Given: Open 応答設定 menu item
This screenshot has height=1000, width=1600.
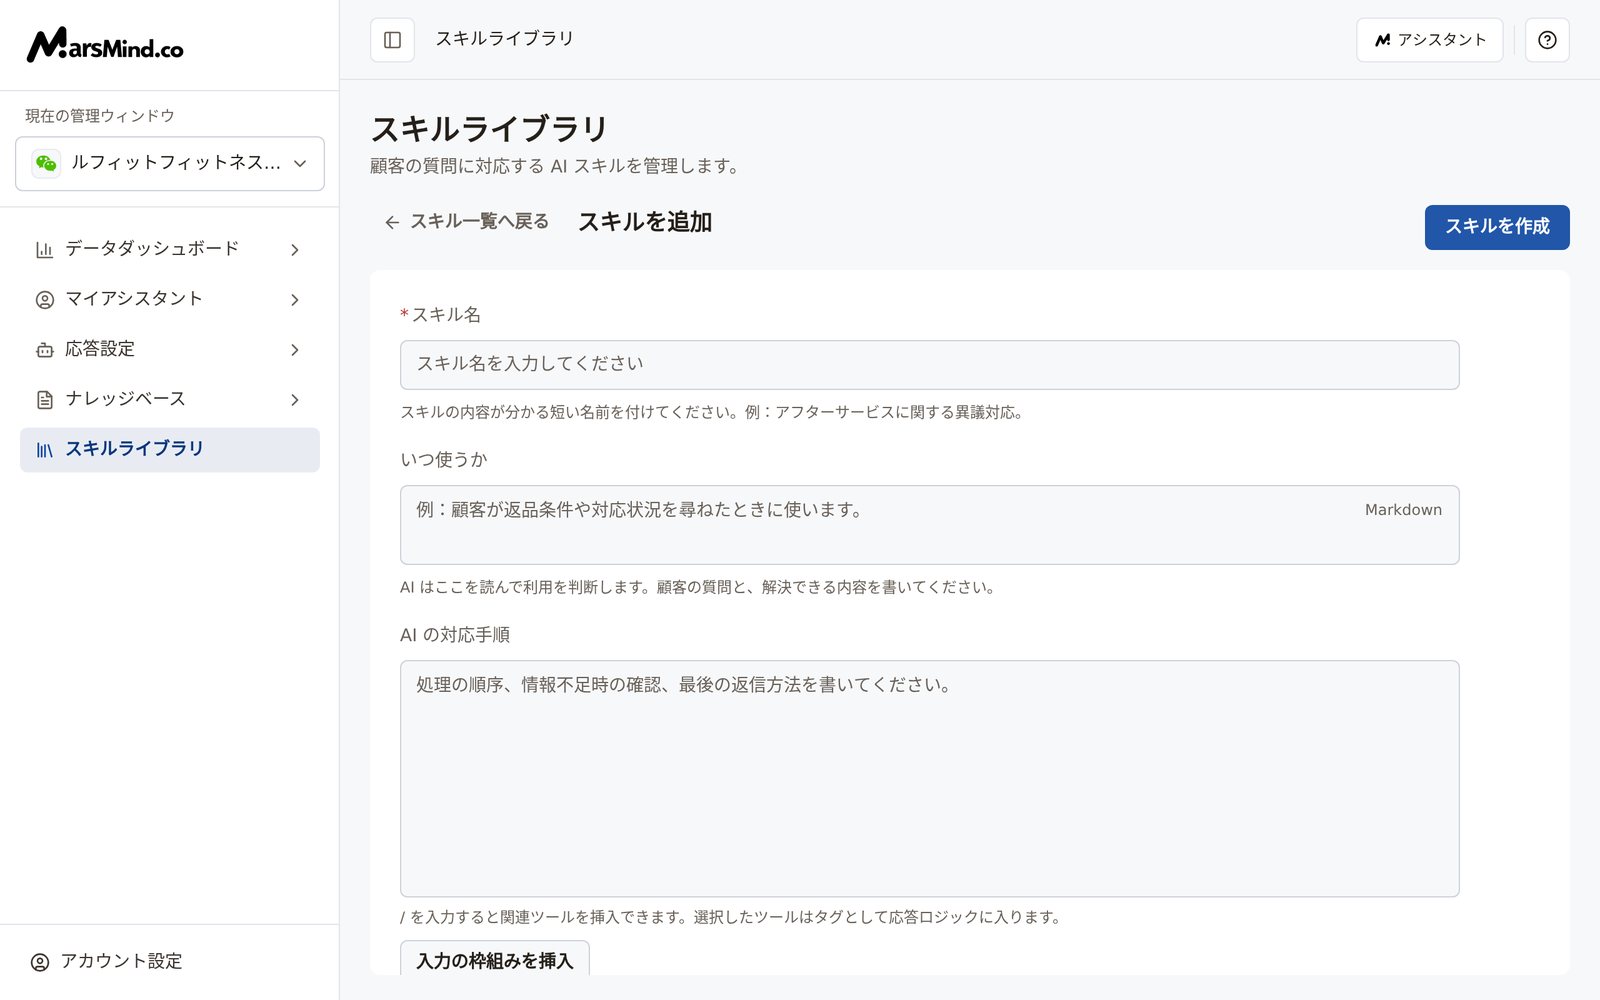Looking at the screenshot, I should 170,349.
